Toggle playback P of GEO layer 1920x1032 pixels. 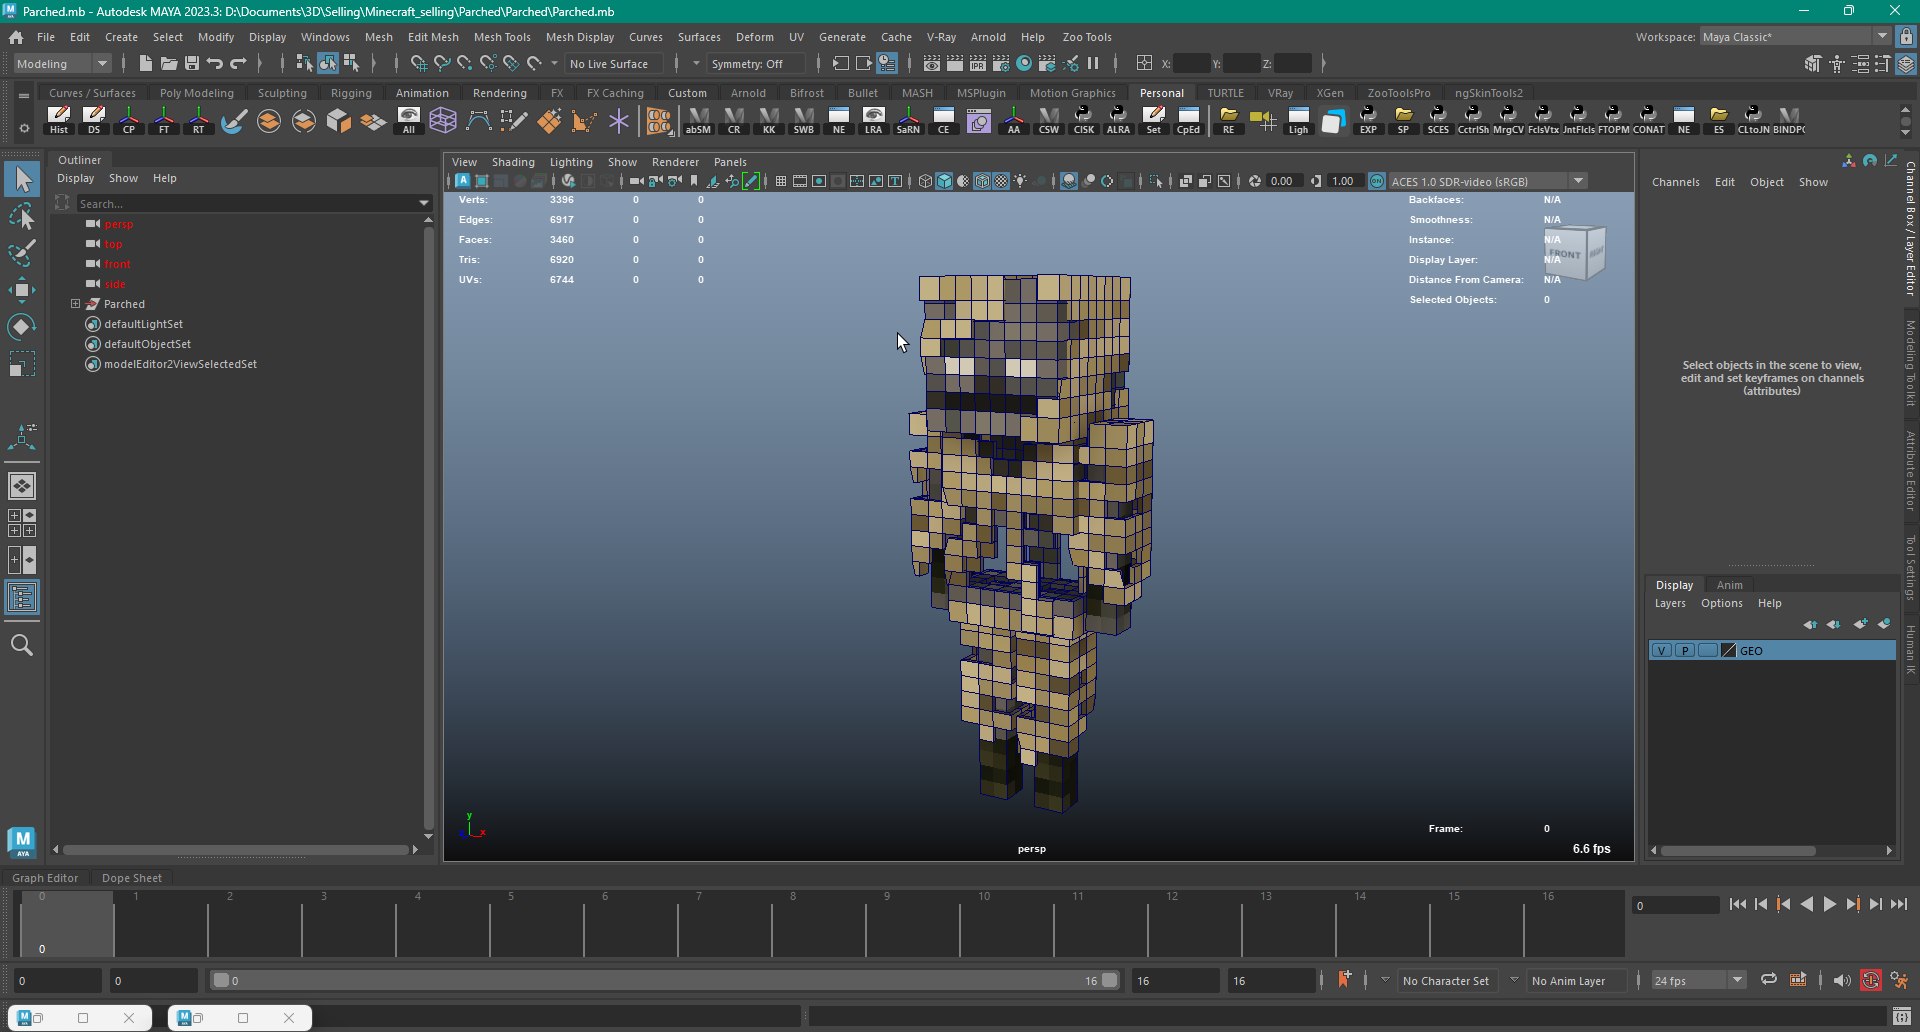pos(1684,650)
